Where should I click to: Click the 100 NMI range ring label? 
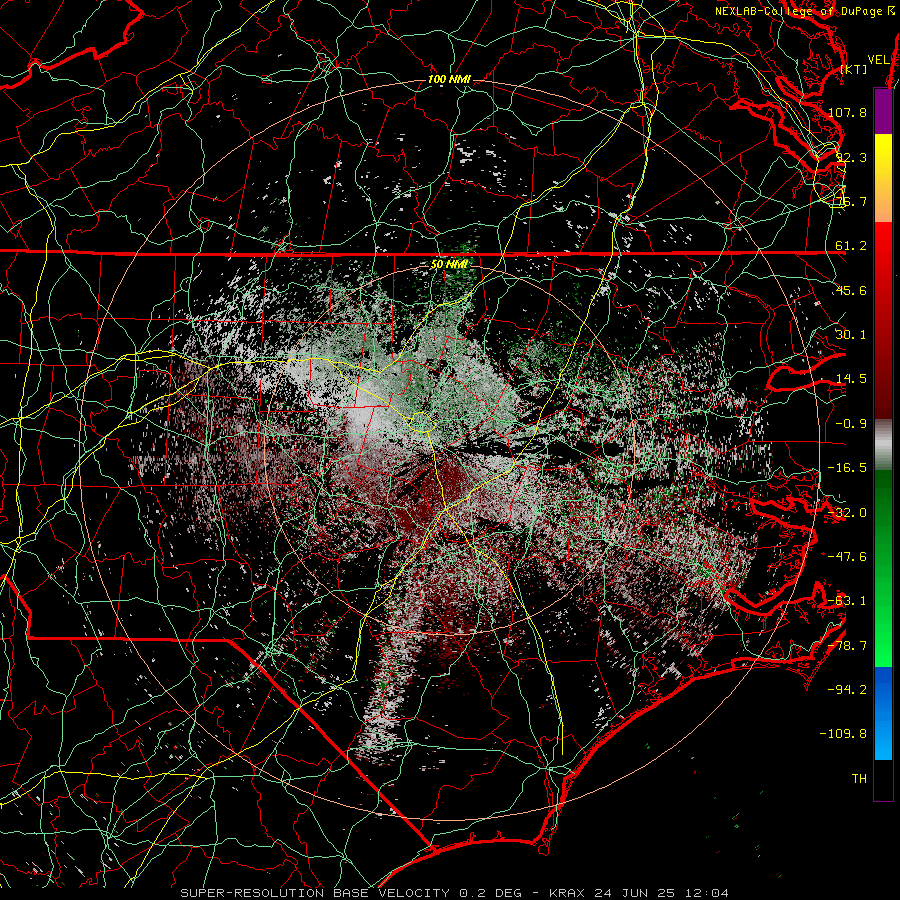click(x=449, y=79)
